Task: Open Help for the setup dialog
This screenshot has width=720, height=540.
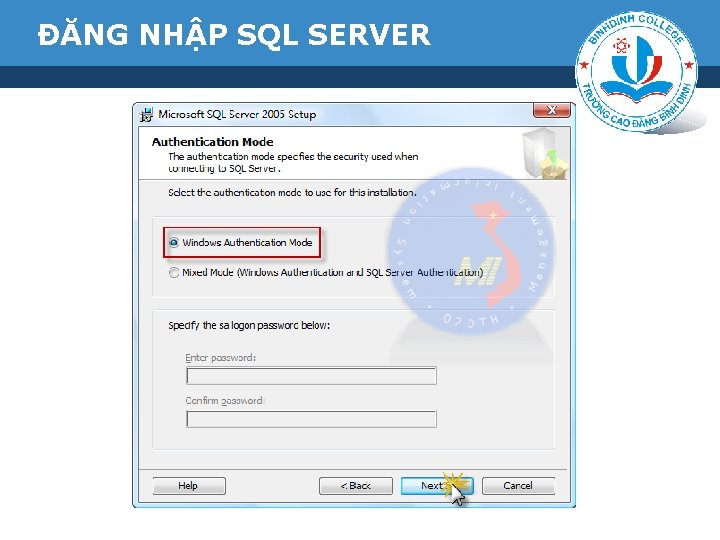Action: pyautogui.click(x=189, y=486)
